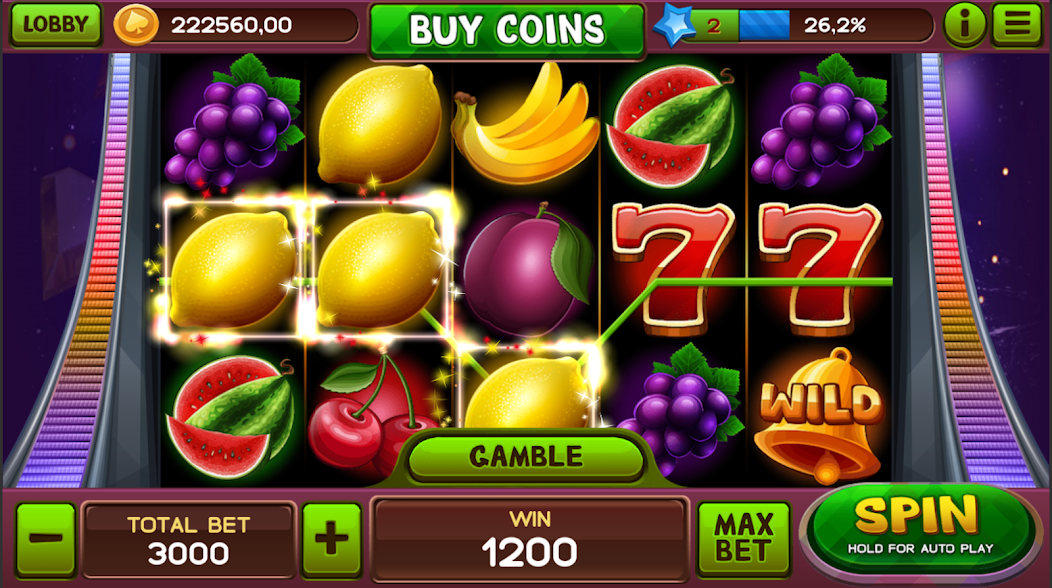The image size is (1052, 588).
Task: Click the blue level star icon
Action: point(674,26)
